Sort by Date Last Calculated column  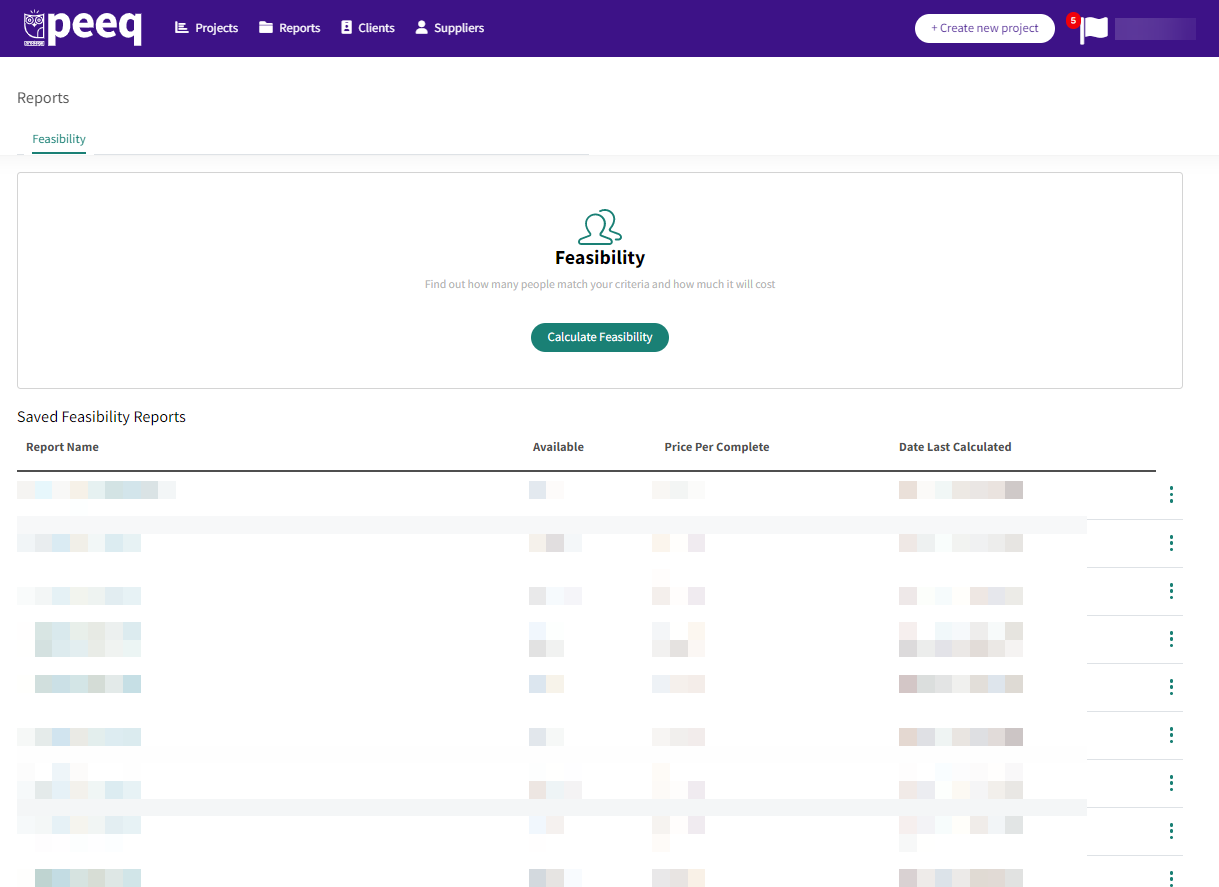coord(955,447)
